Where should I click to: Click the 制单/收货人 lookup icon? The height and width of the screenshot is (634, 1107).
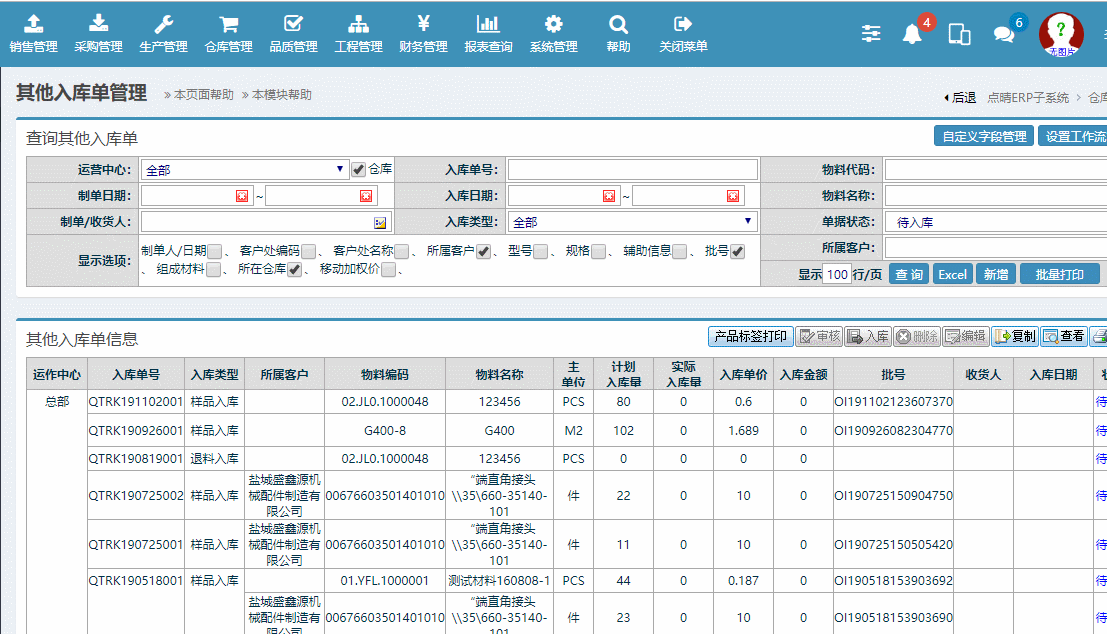tap(380, 222)
